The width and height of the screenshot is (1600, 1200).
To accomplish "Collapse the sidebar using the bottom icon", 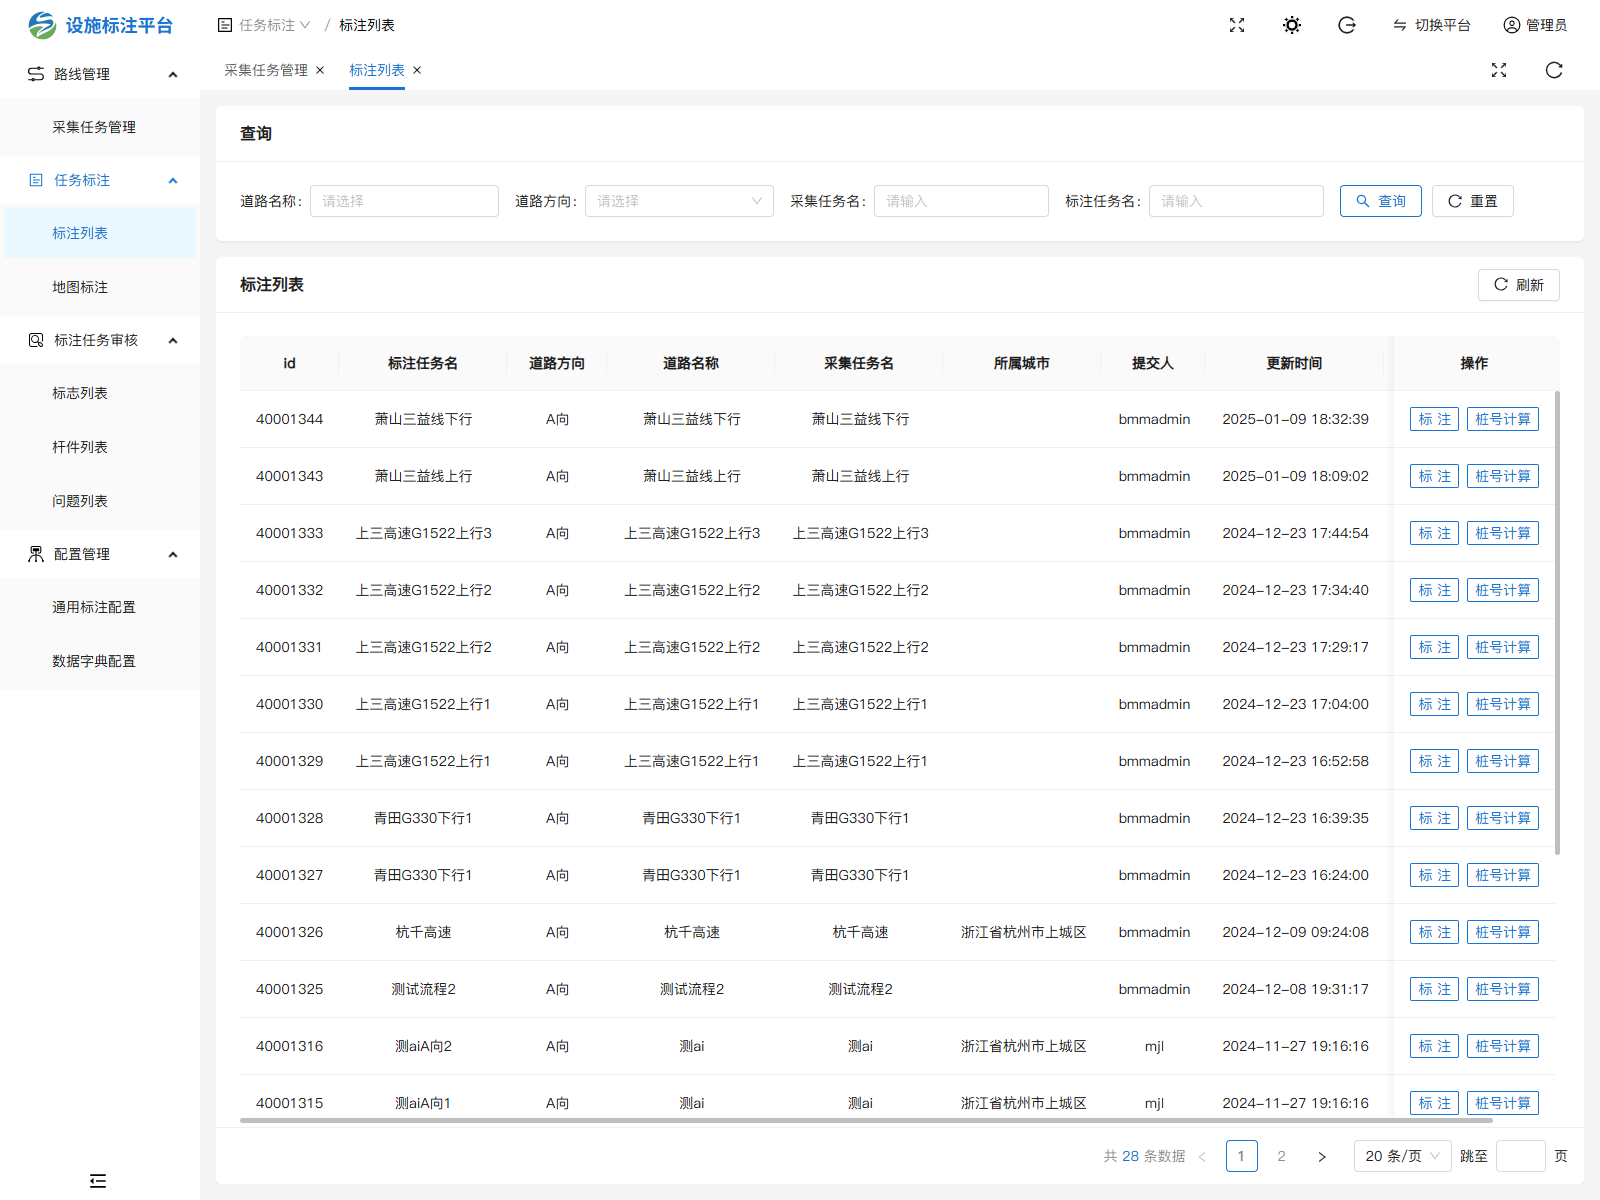I will tap(97, 1181).
